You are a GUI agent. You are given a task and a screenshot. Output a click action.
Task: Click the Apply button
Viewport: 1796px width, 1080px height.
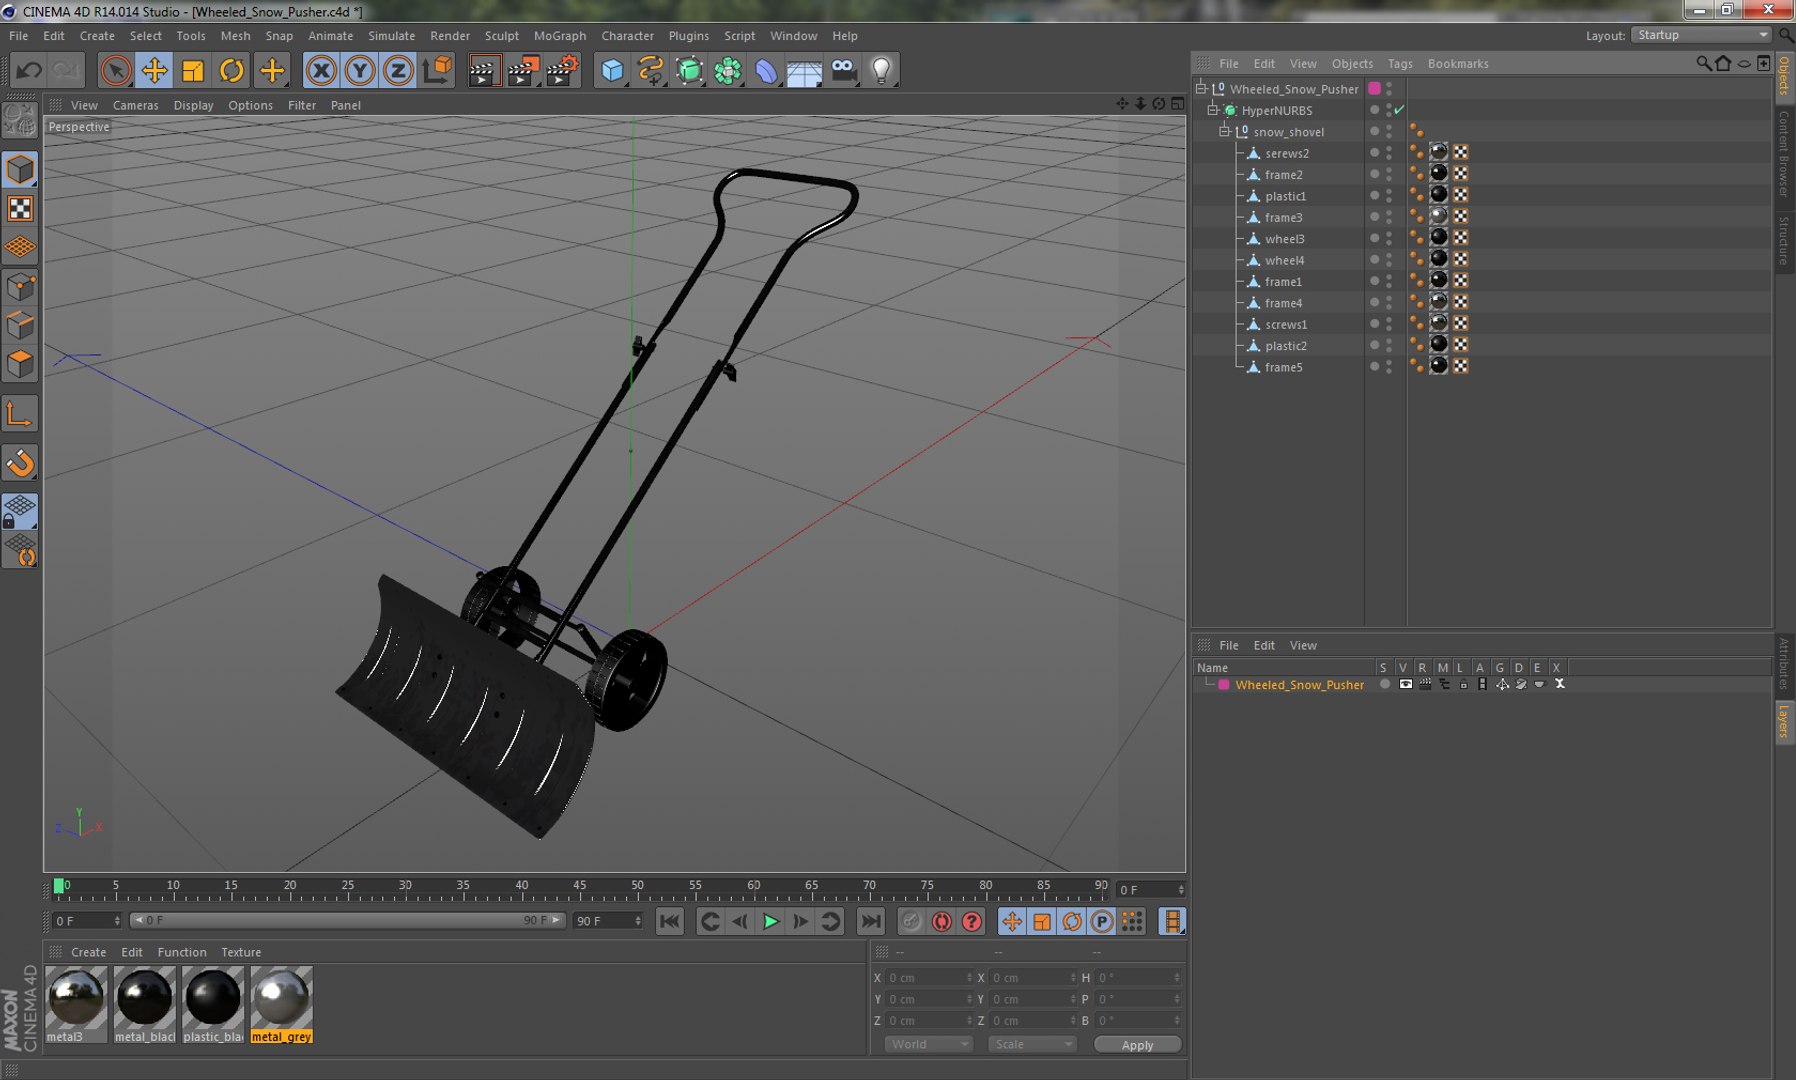pos(1137,1045)
